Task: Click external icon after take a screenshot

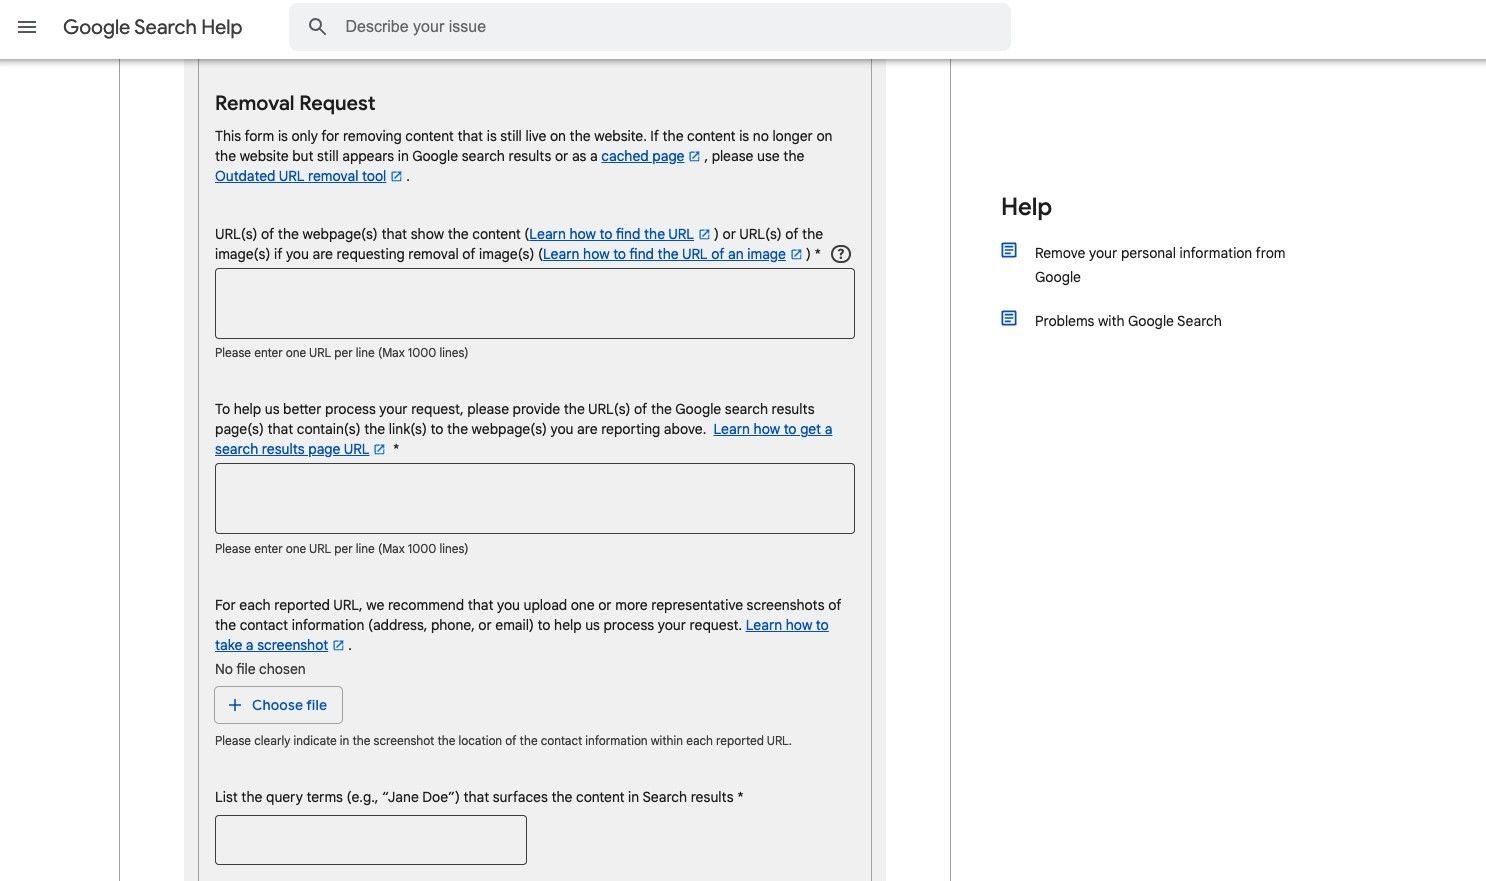Action: [x=338, y=645]
